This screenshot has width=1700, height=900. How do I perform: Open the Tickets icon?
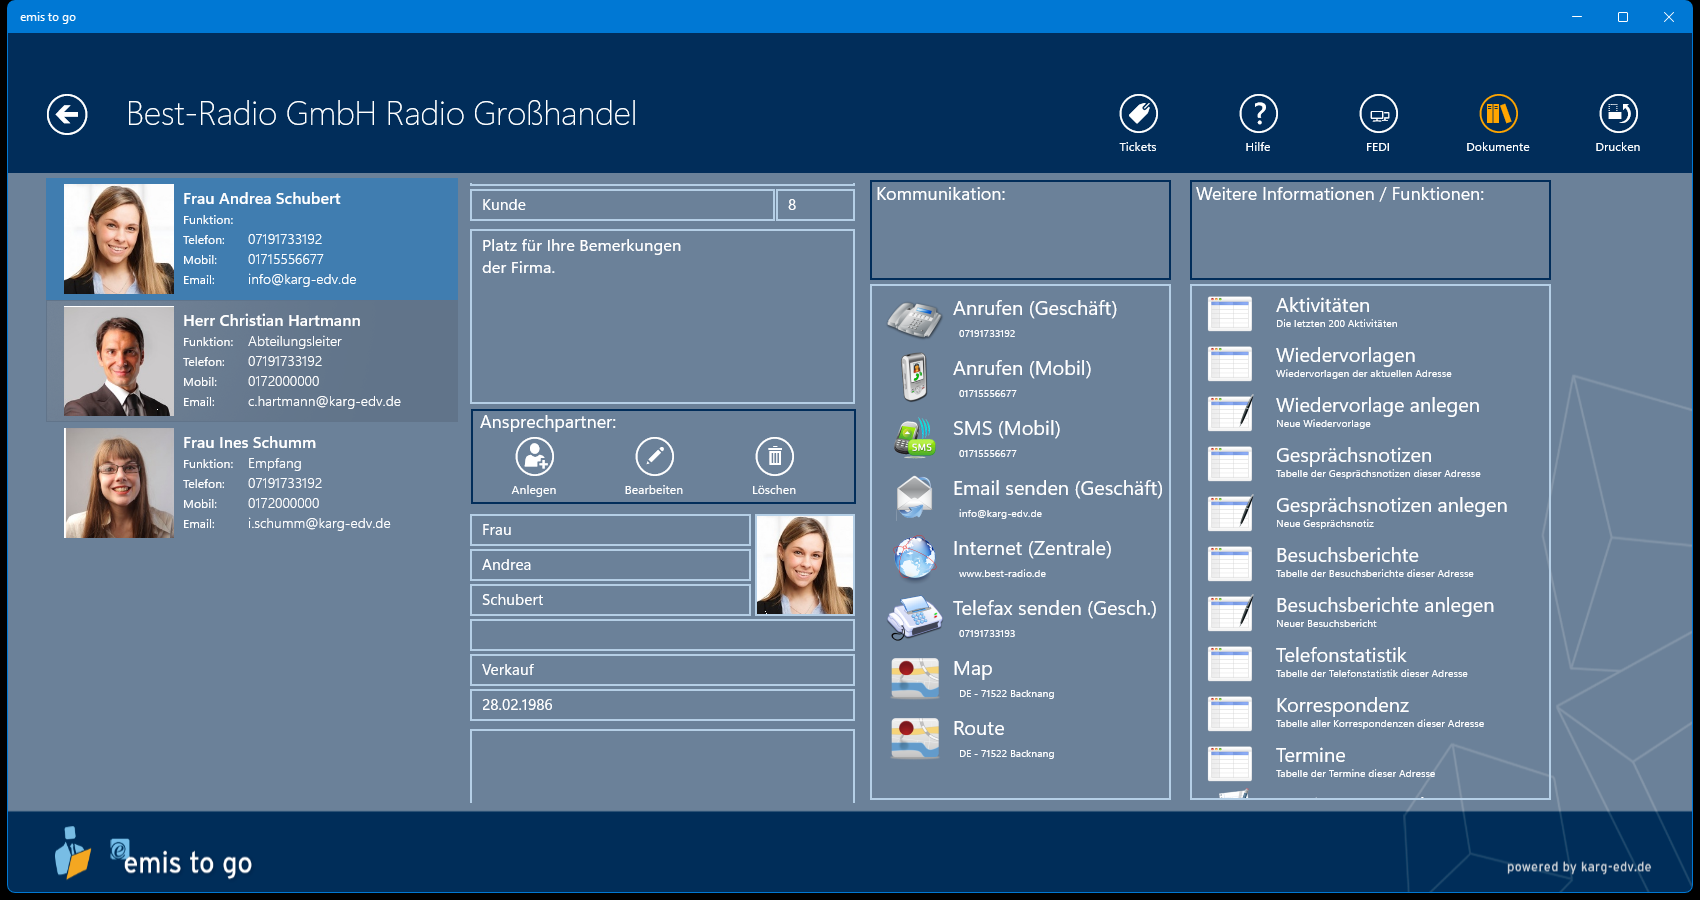coord(1138,114)
